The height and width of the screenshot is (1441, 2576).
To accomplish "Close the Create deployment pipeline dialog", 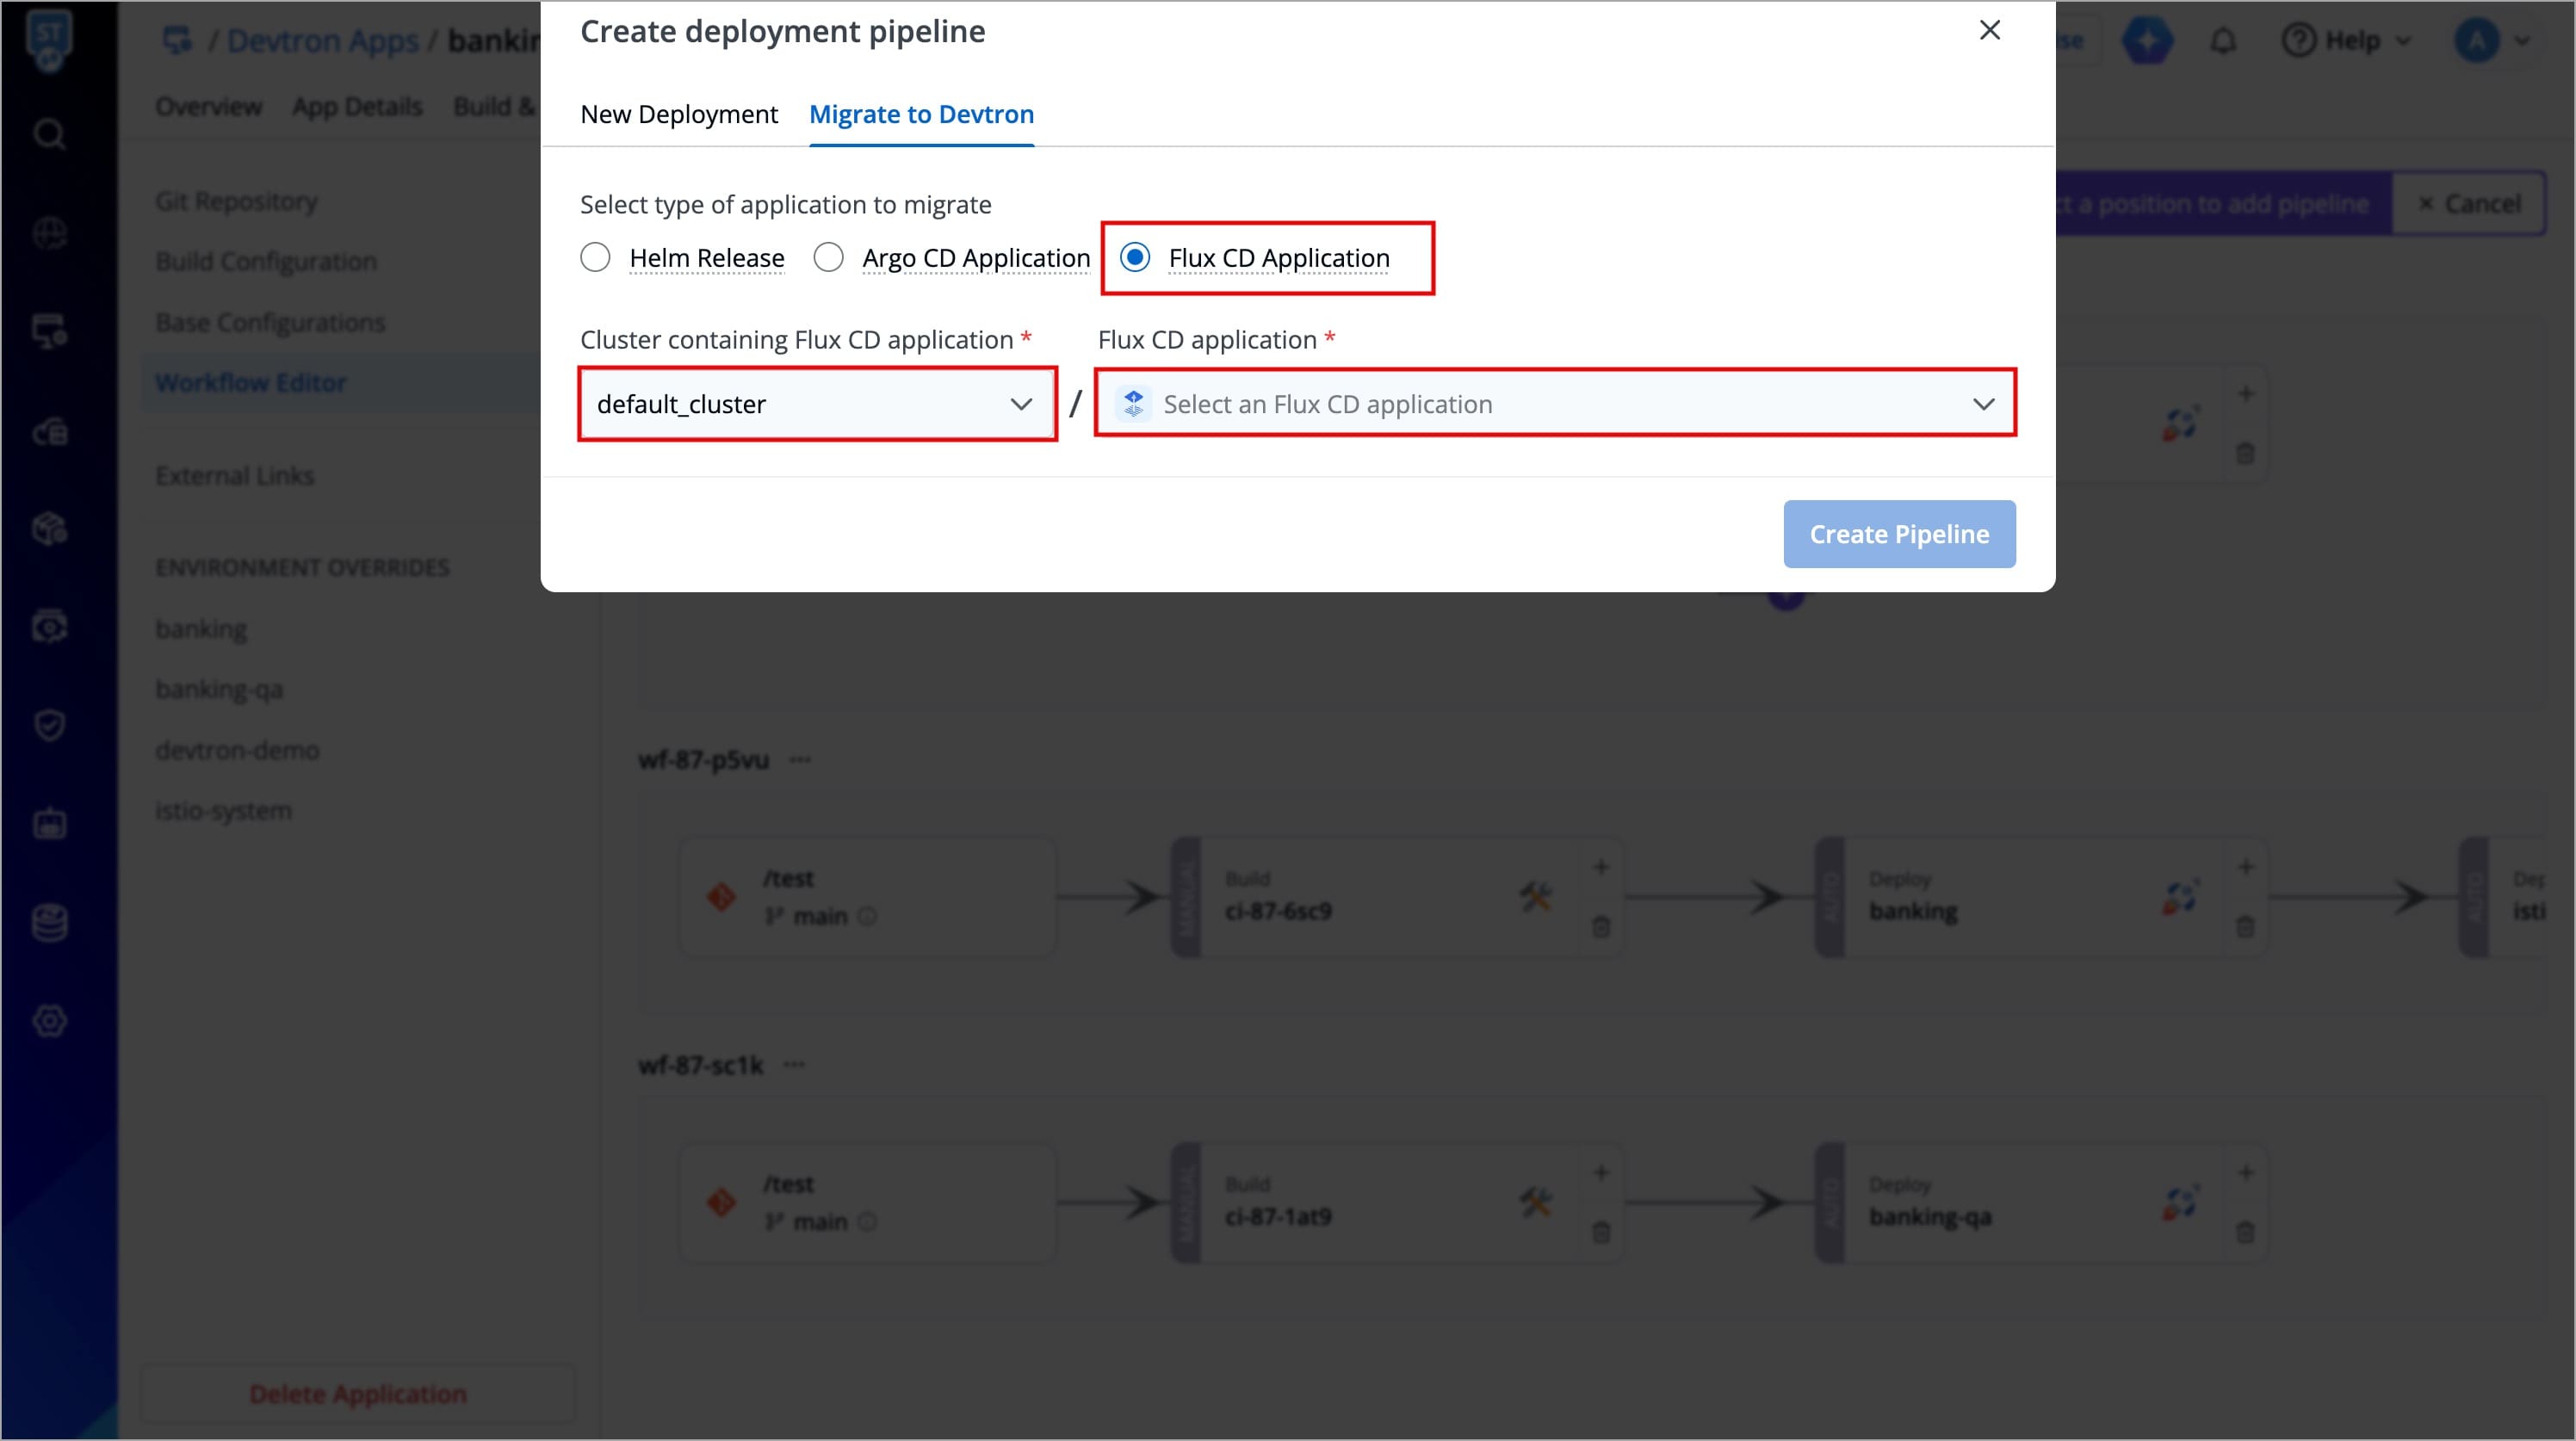I will [1989, 30].
